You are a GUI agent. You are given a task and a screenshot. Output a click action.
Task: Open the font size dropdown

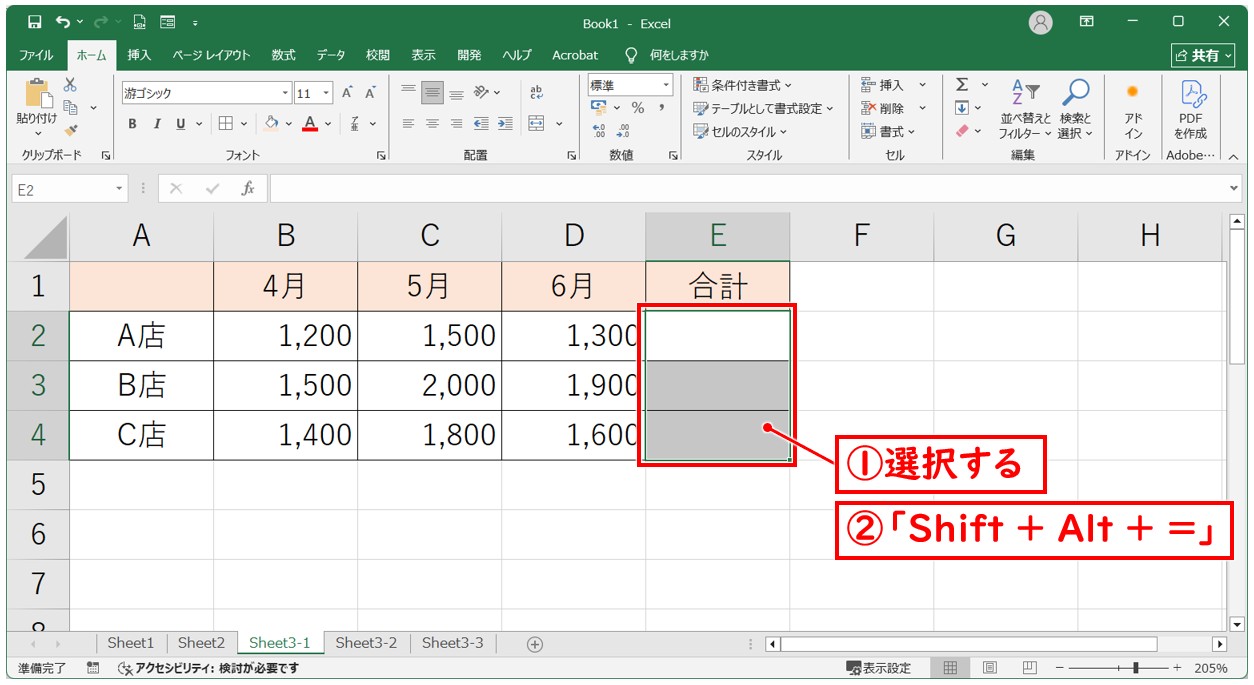click(328, 93)
